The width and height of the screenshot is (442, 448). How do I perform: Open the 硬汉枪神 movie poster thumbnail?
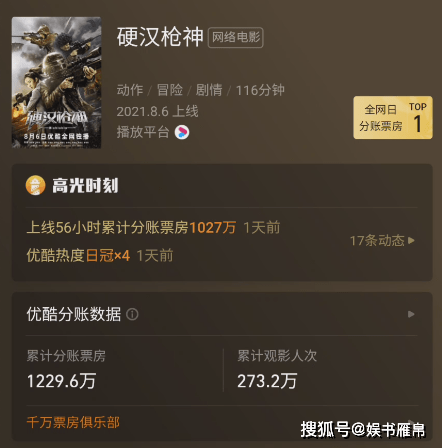pos(56,82)
